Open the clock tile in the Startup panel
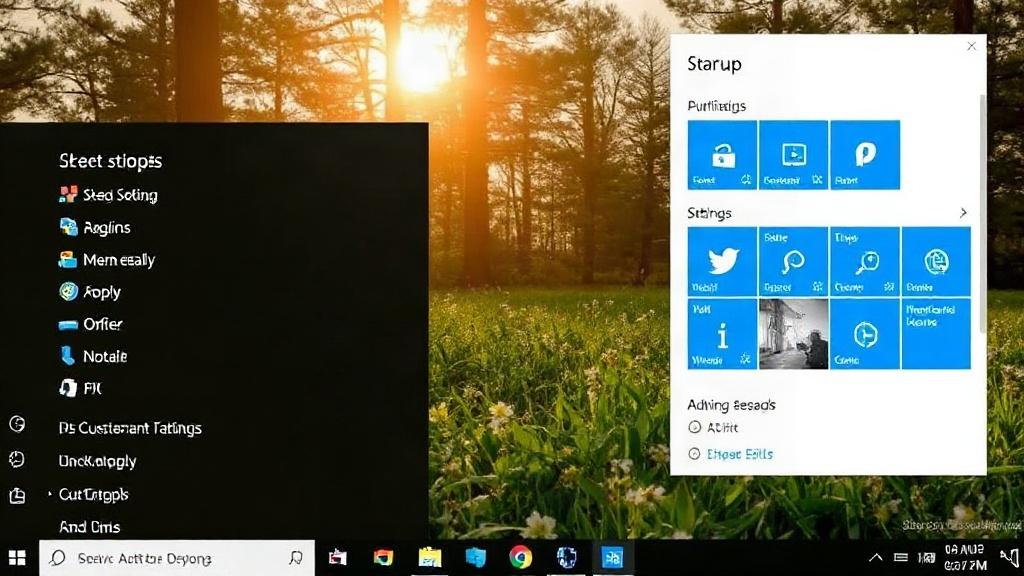Screen dimensions: 1024x576 click(x=865, y=334)
